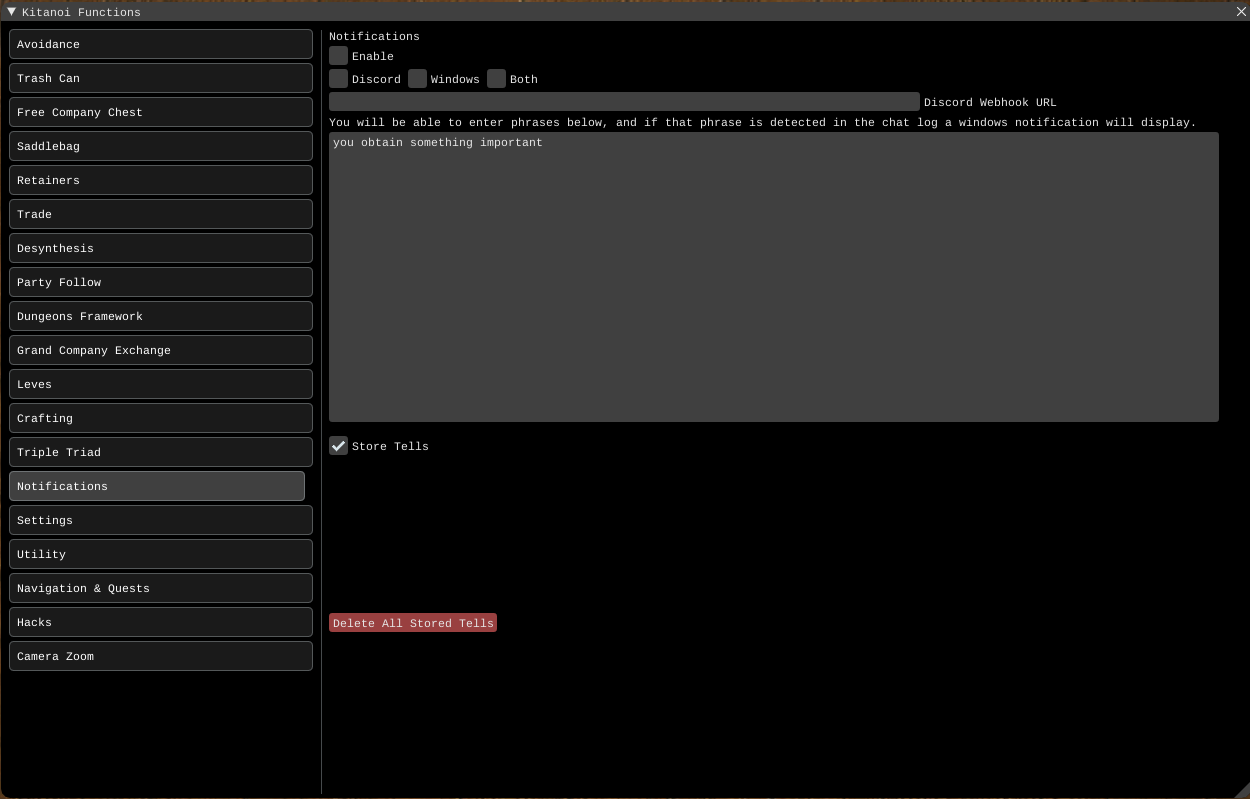Switch to Free Company Chest
1250x799 pixels.
pyautogui.click(x=161, y=112)
